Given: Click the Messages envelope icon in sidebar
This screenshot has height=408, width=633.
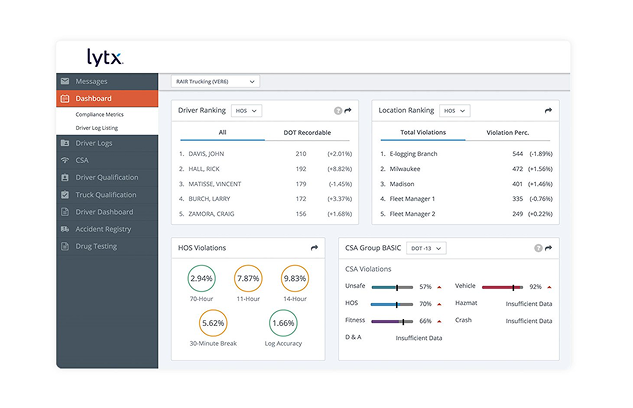Looking at the screenshot, I should pyautogui.click(x=65, y=81).
